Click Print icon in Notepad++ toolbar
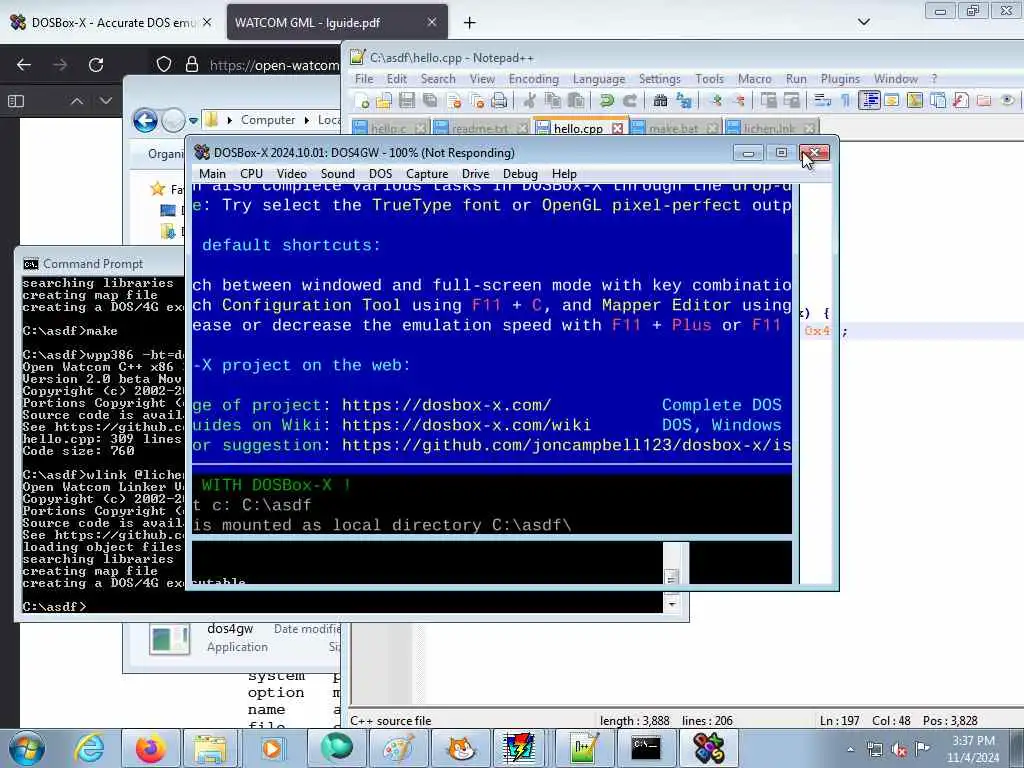This screenshot has height=768, width=1024. point(499,100)
